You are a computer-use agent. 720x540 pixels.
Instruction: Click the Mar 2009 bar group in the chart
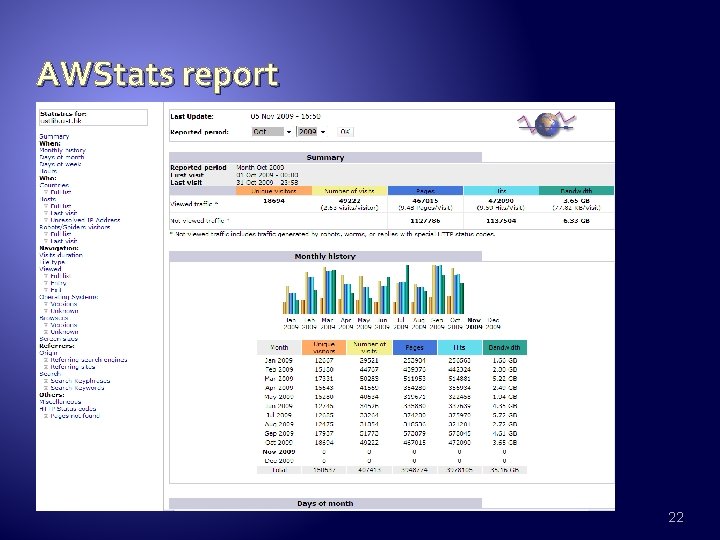coord(328,291)
